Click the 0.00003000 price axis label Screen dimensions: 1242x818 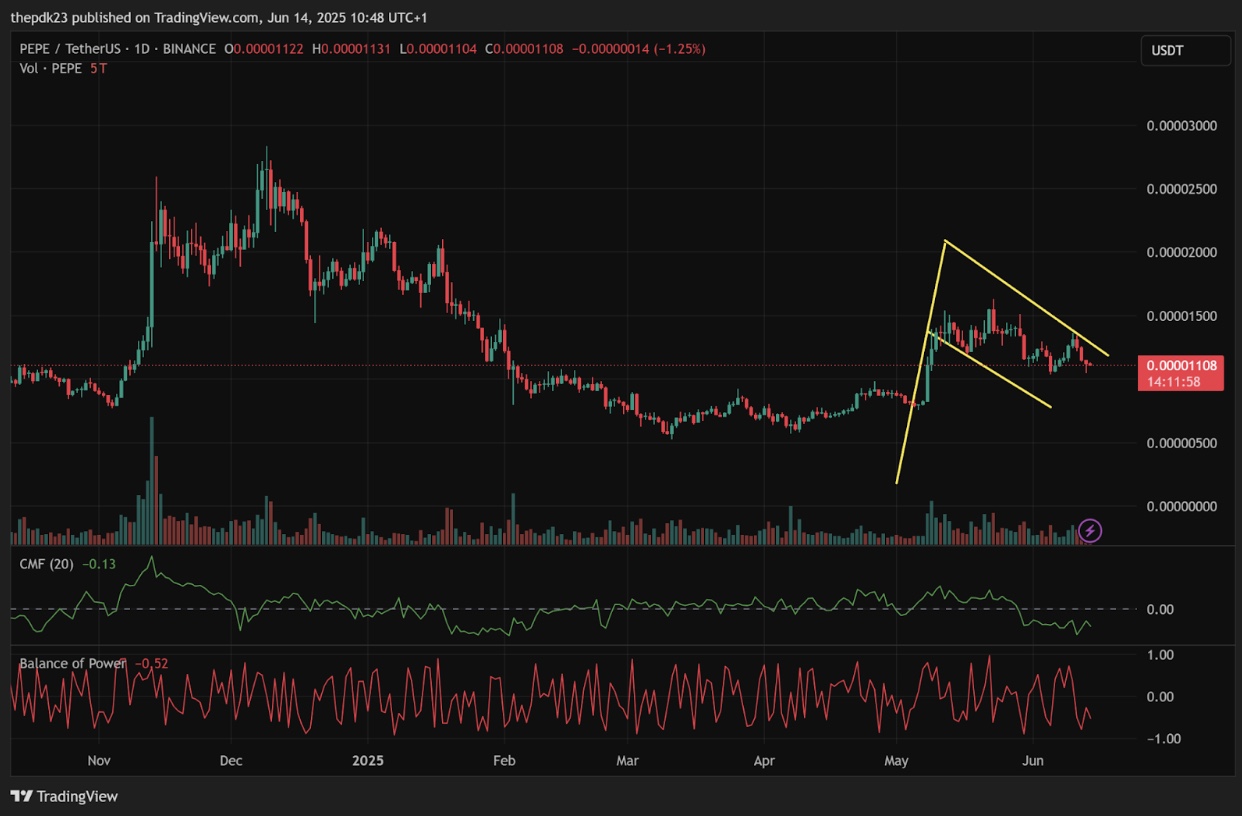click(1181, 126)
